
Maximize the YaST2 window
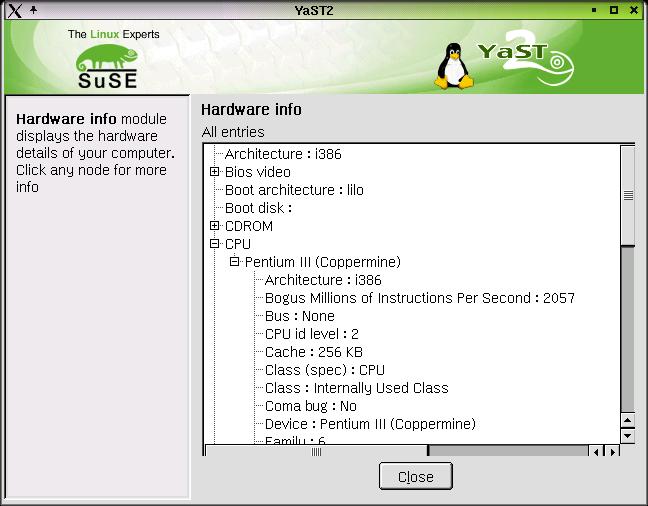click(x=616, y=10)
